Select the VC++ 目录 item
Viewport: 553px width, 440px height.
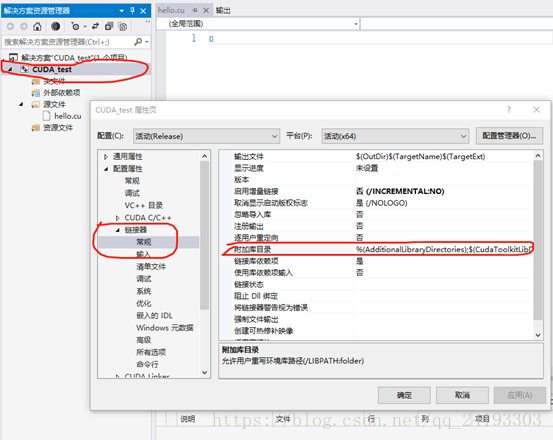tap(144, 206)
